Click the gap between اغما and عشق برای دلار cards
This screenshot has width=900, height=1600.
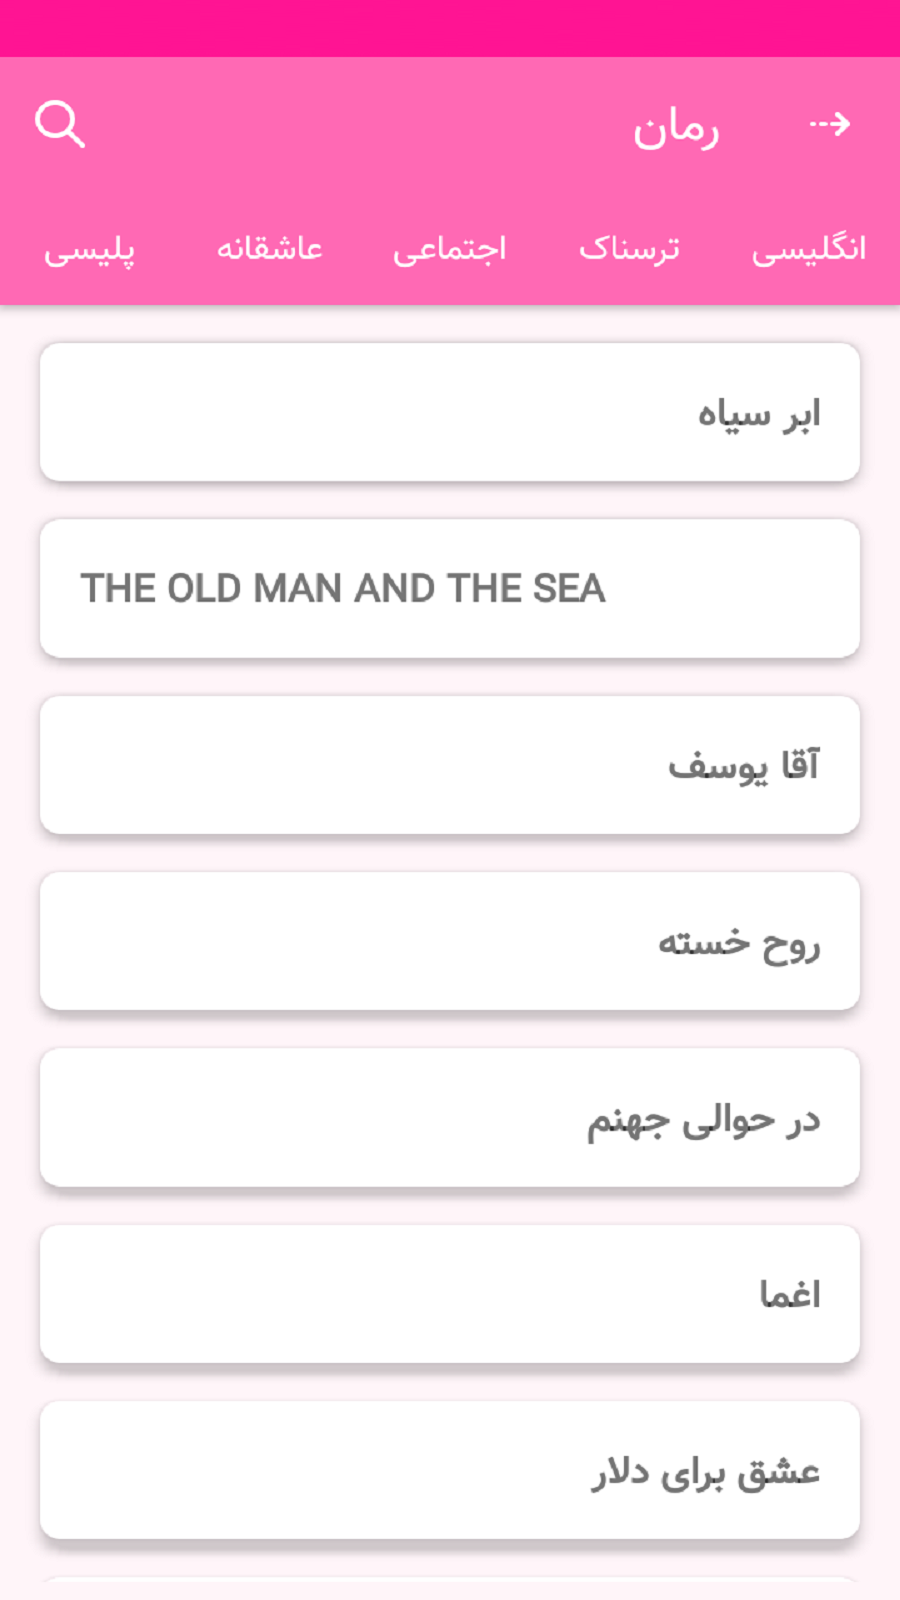450,1382
